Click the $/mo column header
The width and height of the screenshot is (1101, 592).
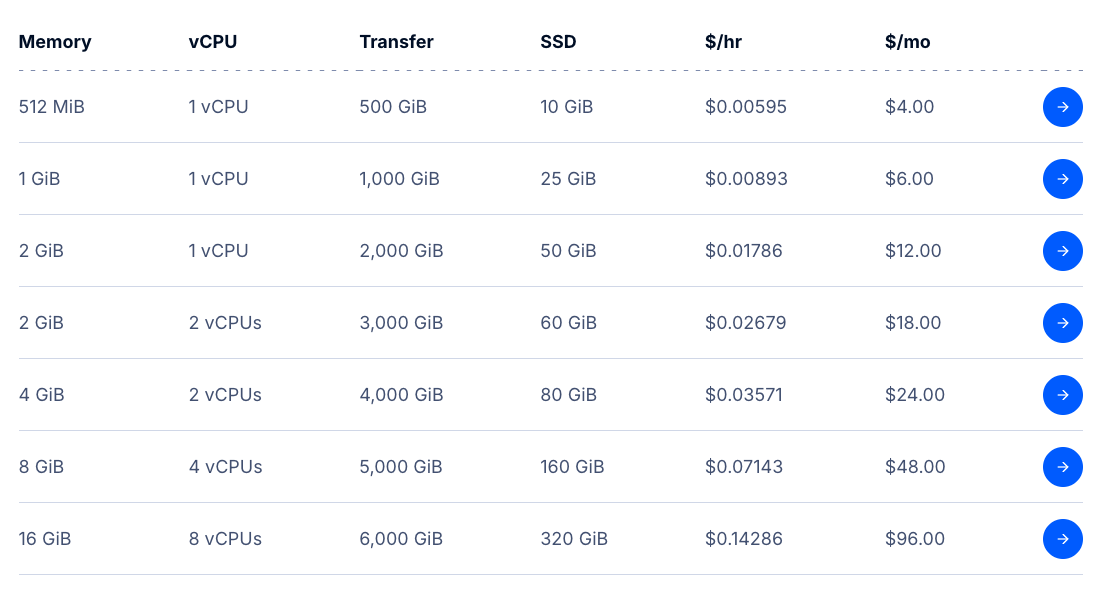[x=907, y=42]
